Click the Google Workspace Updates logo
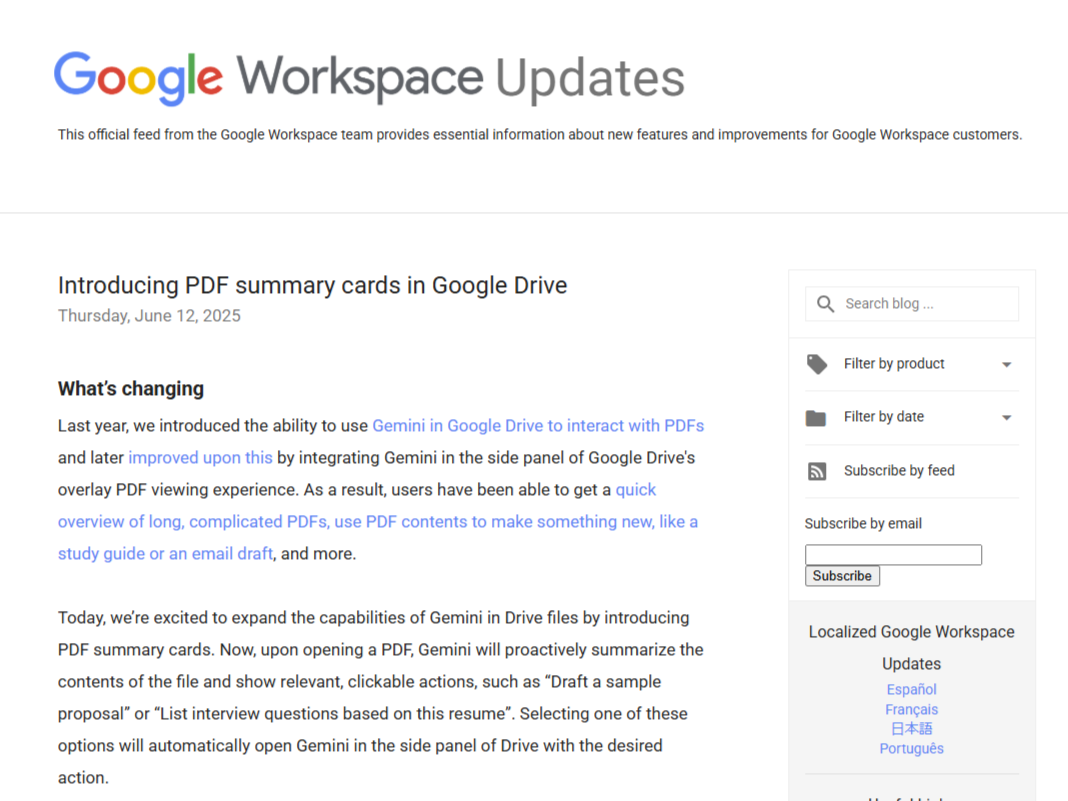This screenshot has width=1068, height=801. (x=369, y=77)
